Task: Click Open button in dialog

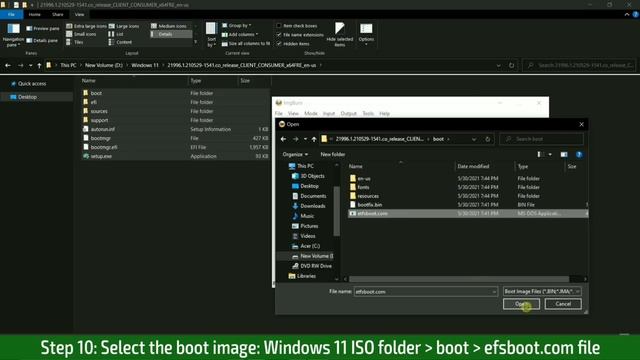Action: click(521, 304)
